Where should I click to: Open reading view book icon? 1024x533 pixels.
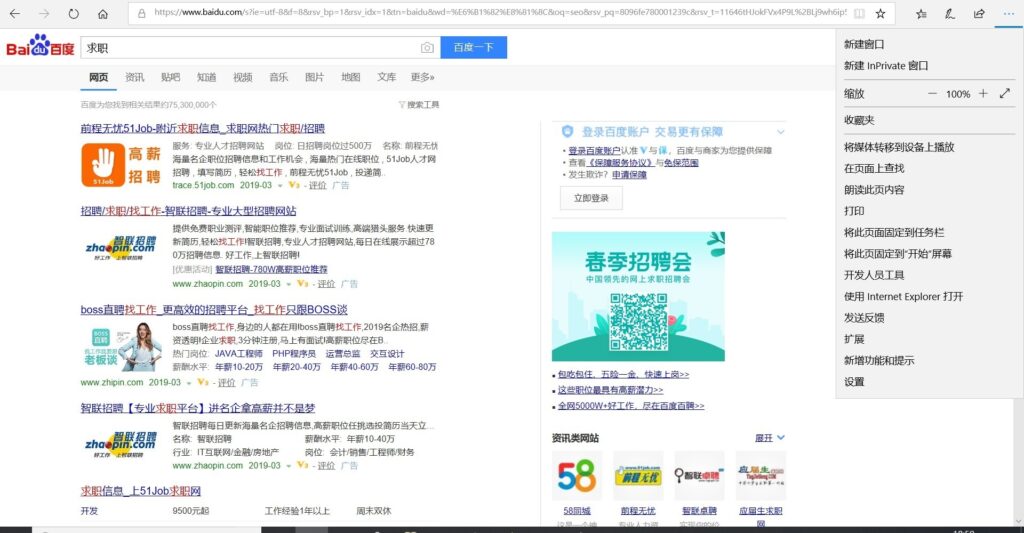click(859, 13)
